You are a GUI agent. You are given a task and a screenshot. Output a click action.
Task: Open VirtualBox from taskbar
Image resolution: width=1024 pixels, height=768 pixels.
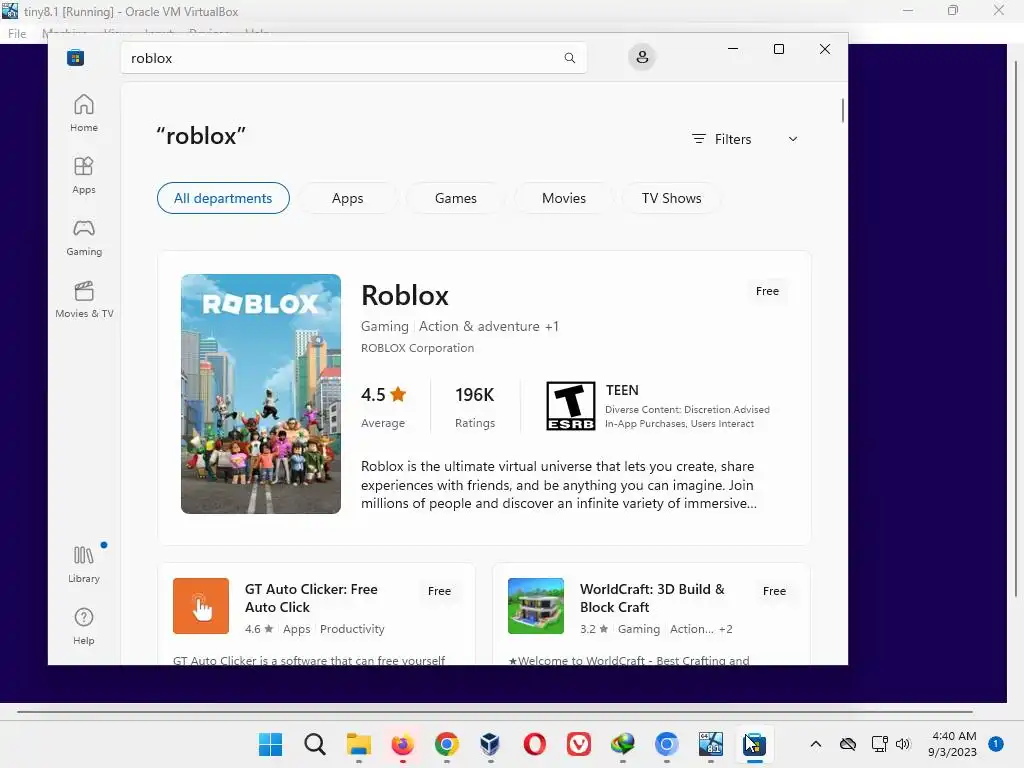490,744
